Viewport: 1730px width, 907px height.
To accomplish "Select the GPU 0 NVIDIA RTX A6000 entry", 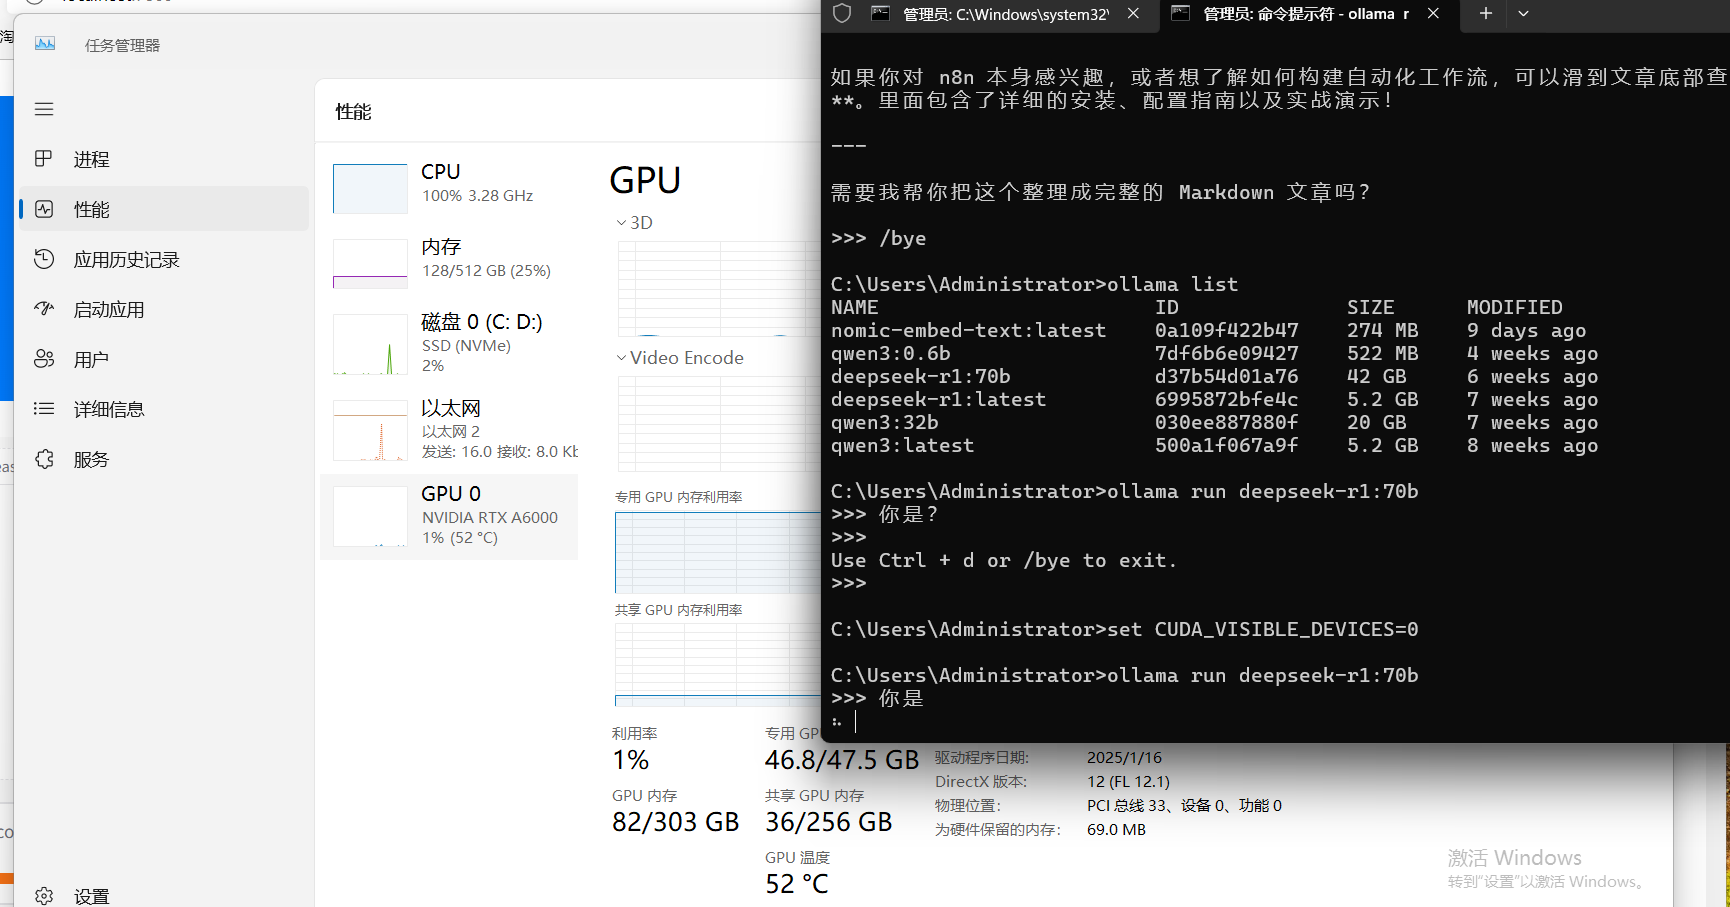I will pyautogui.click(x=450, y=516).
